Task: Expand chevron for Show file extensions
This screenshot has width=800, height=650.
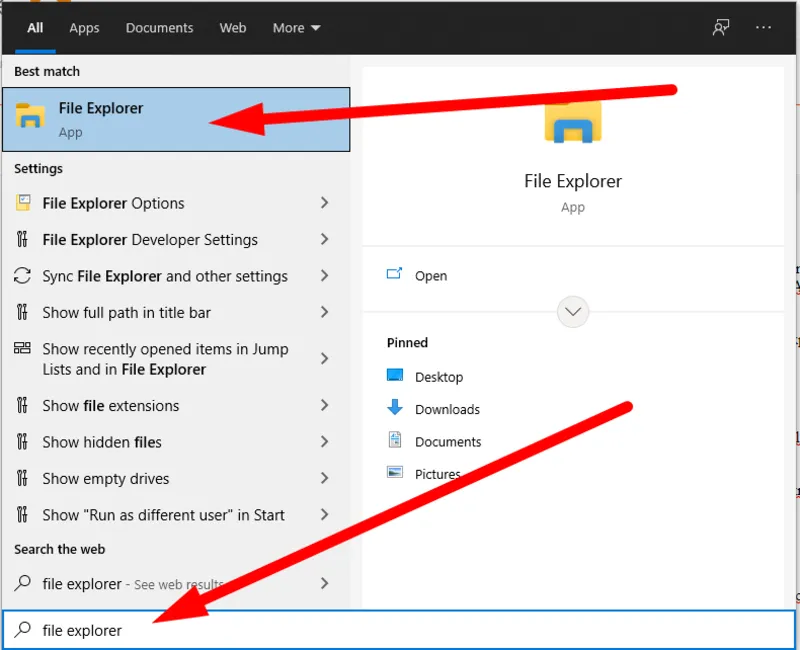Action: click(x=324, y=405)
